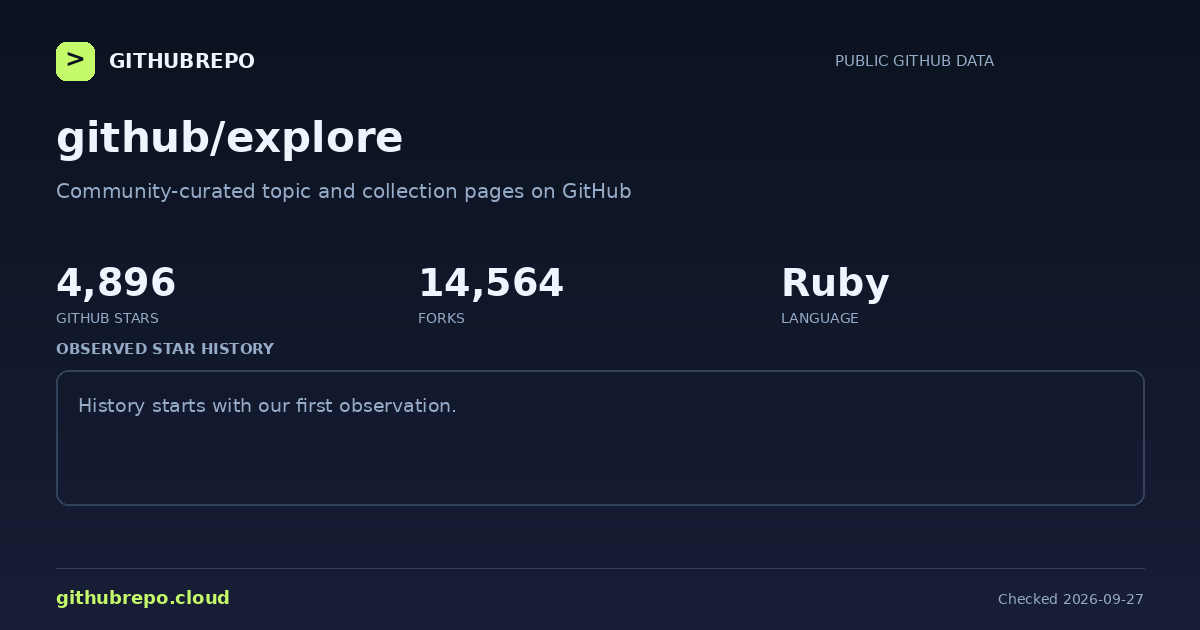
Task: Click the 14,564 forks number
Action: point(491,283)
